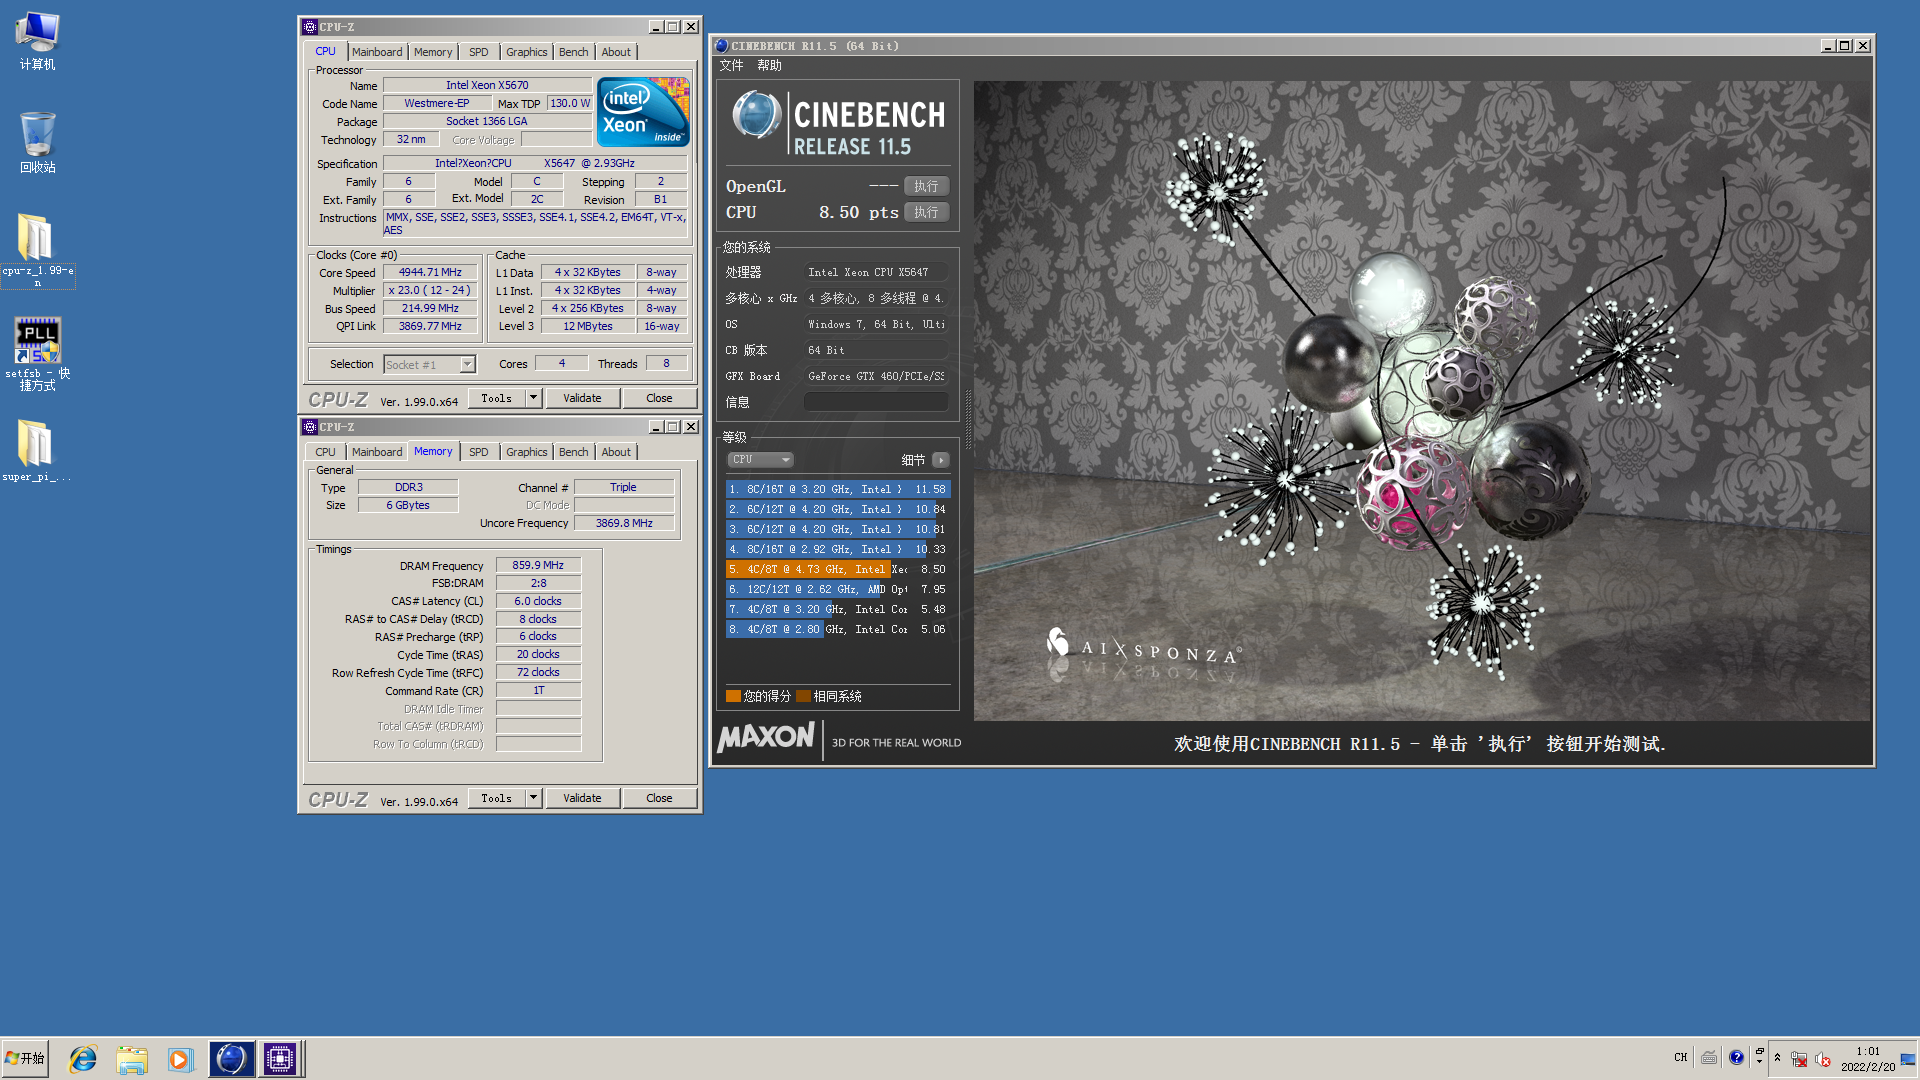The width and height of the screenshot is (1920, 1080).
Task: Expand Tools dropdown arrow in upper CPU-Z window
Action: click(534, 398)
